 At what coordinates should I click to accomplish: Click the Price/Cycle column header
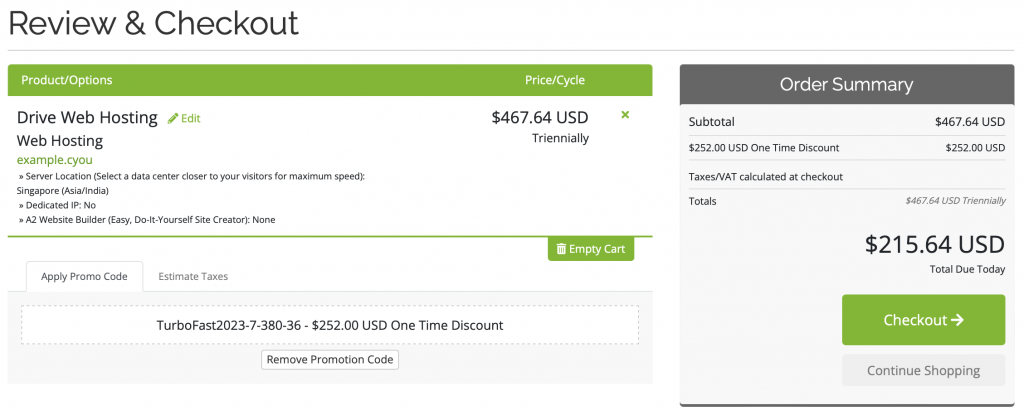[555, 80]
